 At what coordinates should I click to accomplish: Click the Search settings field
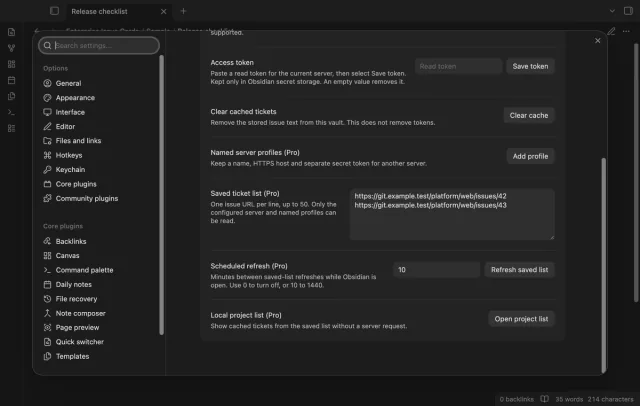(x=99, y=45)
